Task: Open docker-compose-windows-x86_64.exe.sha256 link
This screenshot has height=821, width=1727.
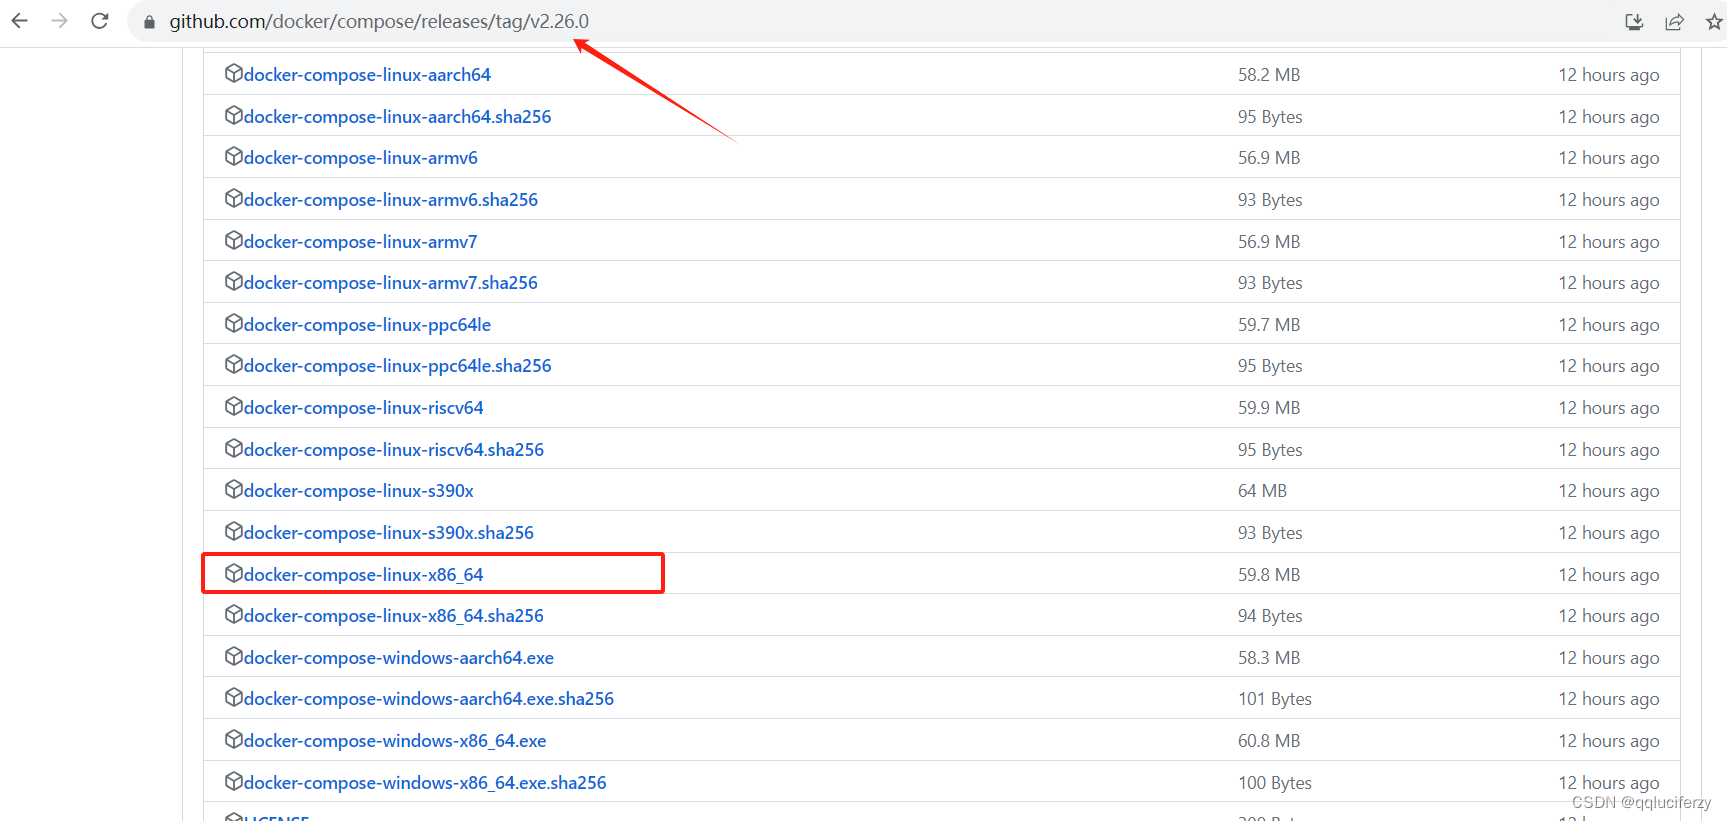Action: point(425,783)
